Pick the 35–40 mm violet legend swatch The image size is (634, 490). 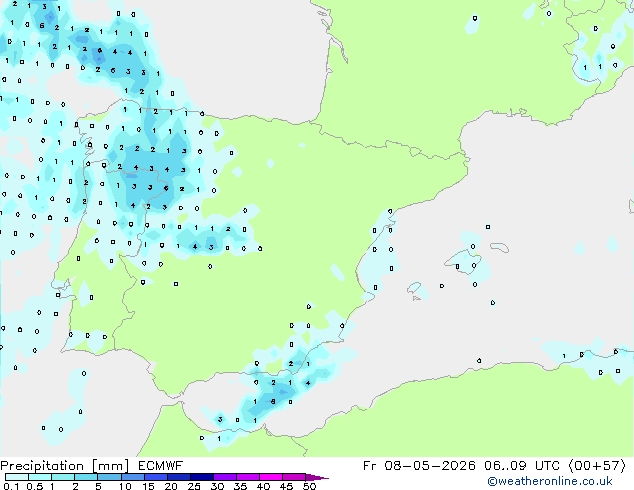248,477
